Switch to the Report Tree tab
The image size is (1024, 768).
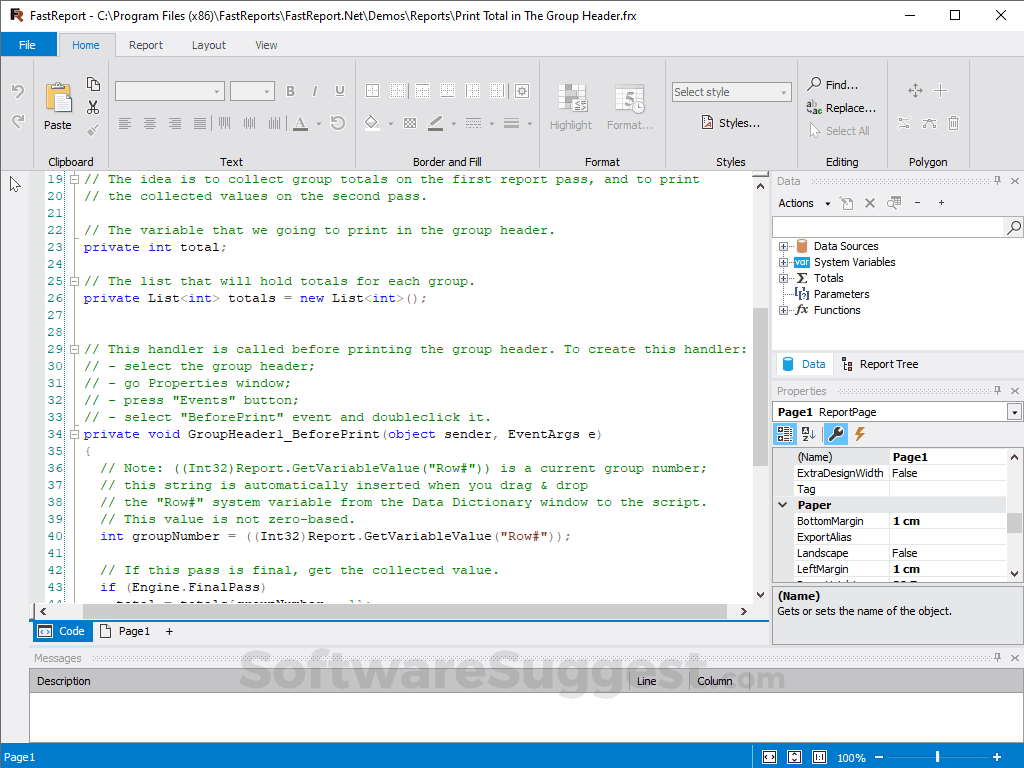(x=879, y=364)
